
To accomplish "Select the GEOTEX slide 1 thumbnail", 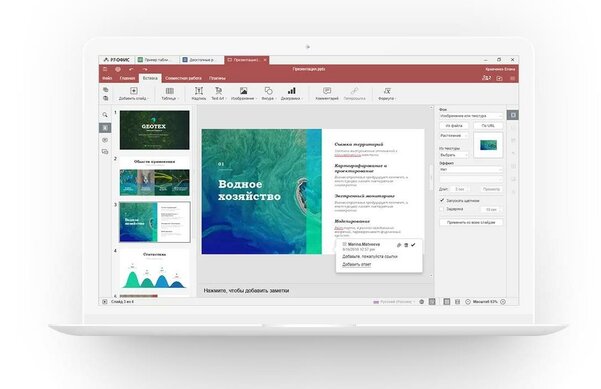I will (154, 130).
